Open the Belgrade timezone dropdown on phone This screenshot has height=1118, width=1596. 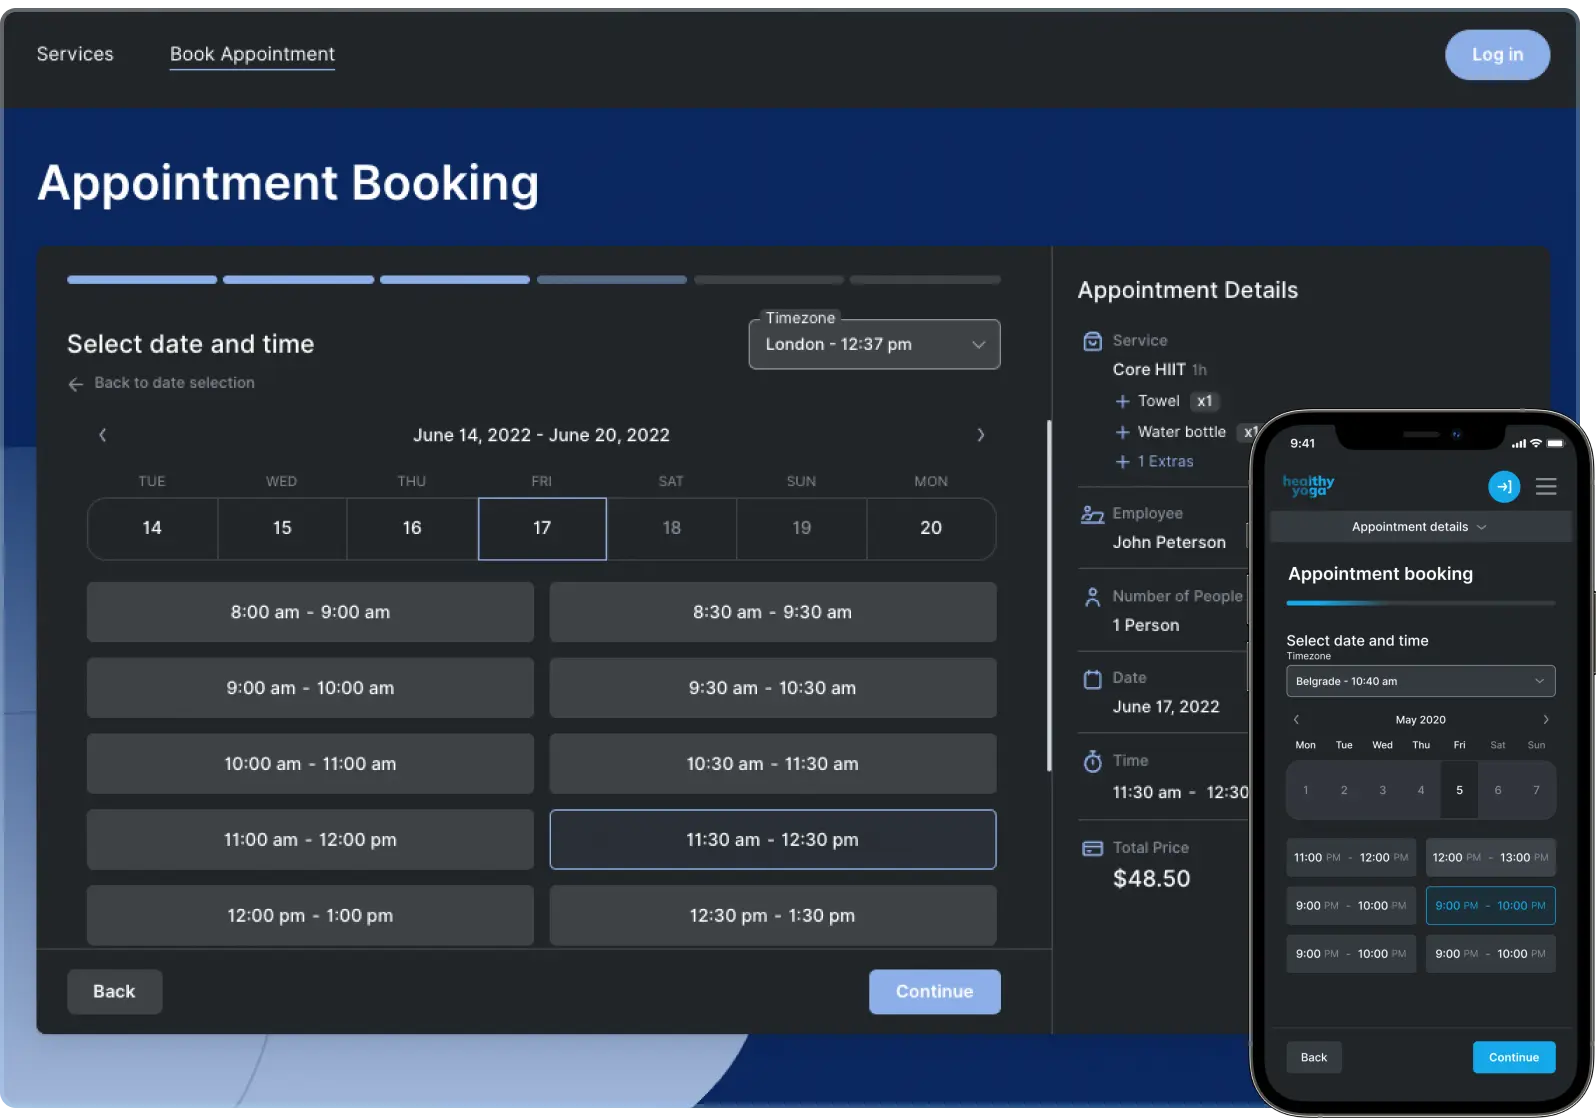click(1419, 682)
